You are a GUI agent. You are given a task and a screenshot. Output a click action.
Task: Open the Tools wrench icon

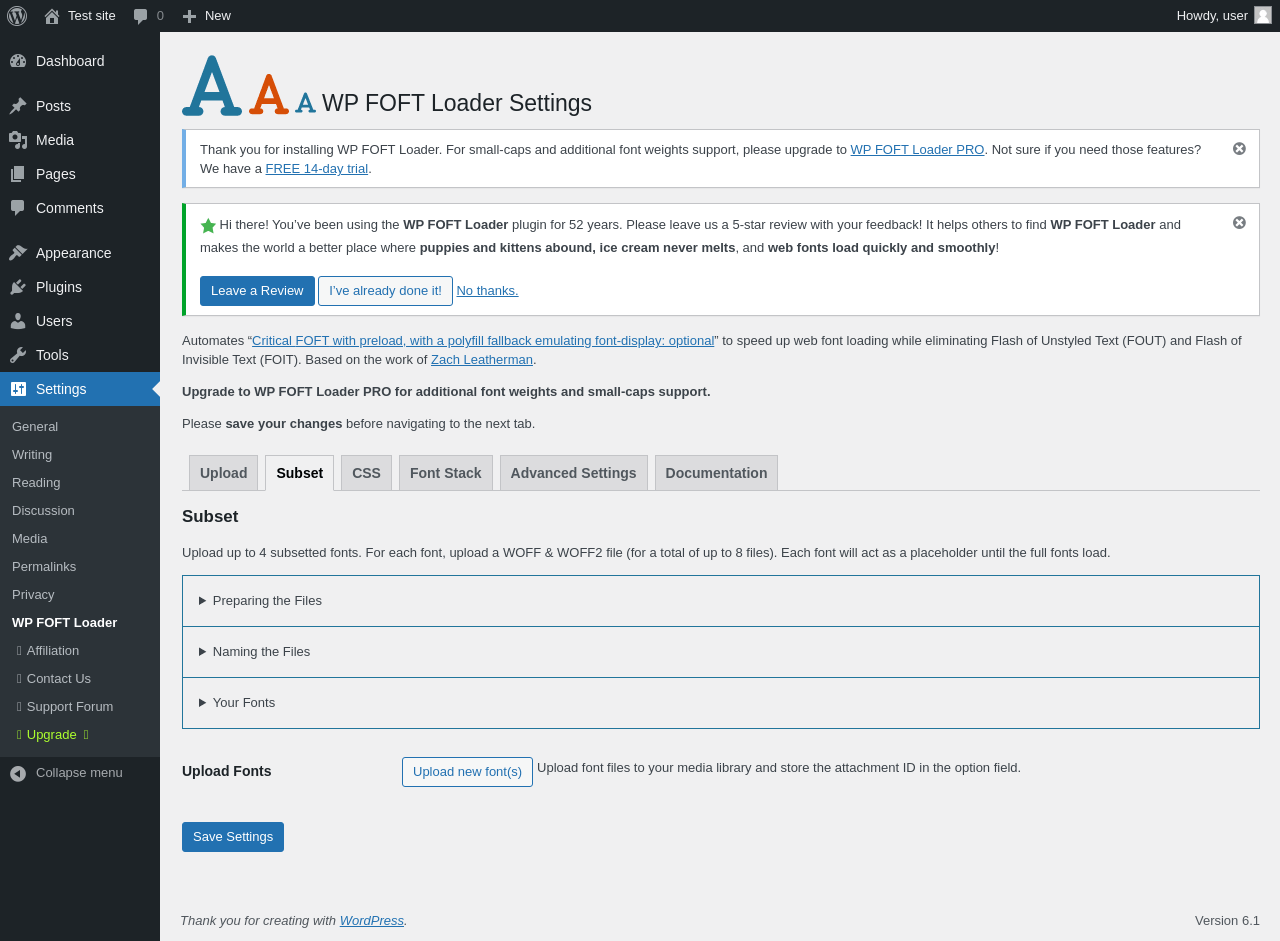click(18, 355)
